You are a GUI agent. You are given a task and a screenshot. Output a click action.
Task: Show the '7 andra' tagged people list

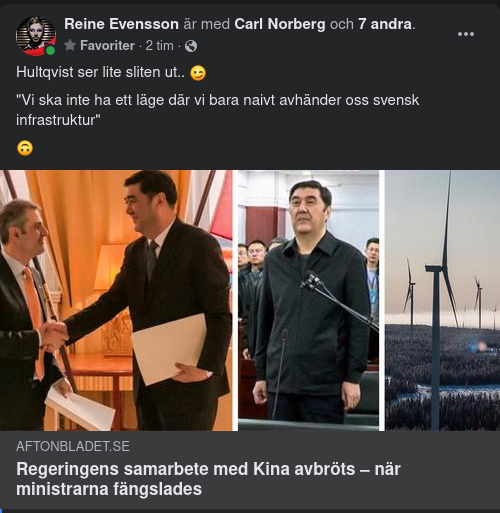click(x=385, y=24)
